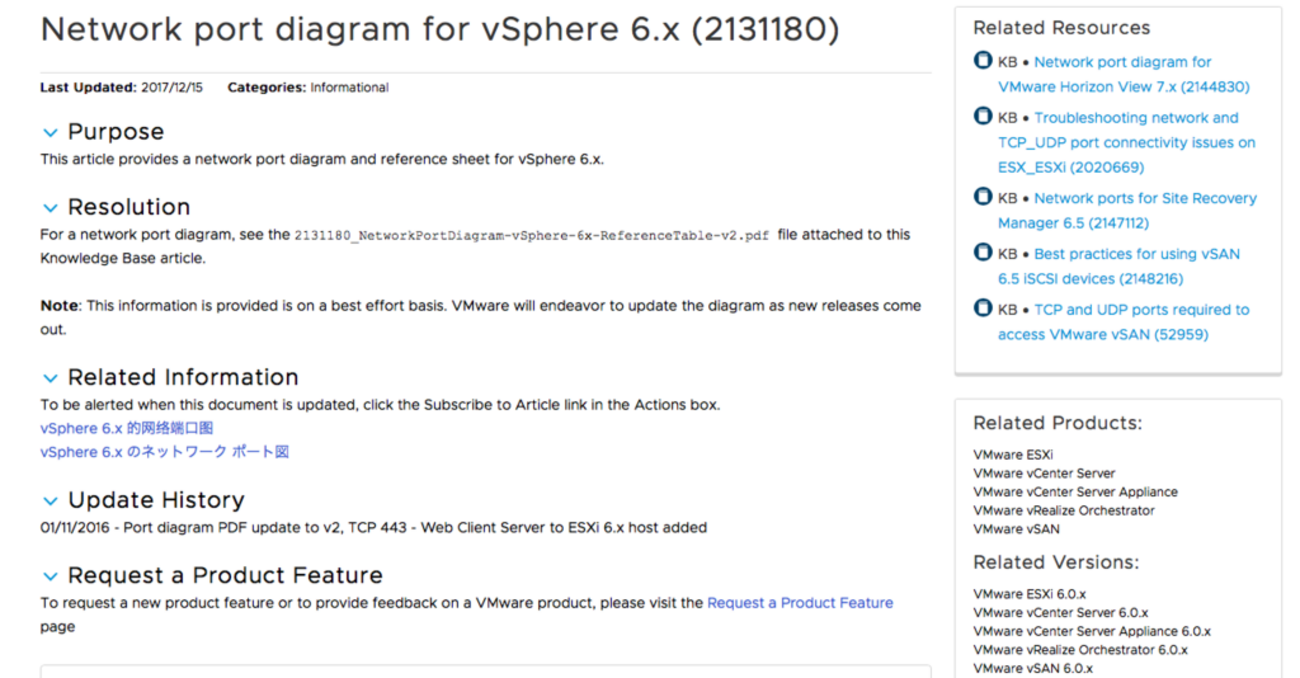Click KB icon beside Site Recovery Manager link

983,197
